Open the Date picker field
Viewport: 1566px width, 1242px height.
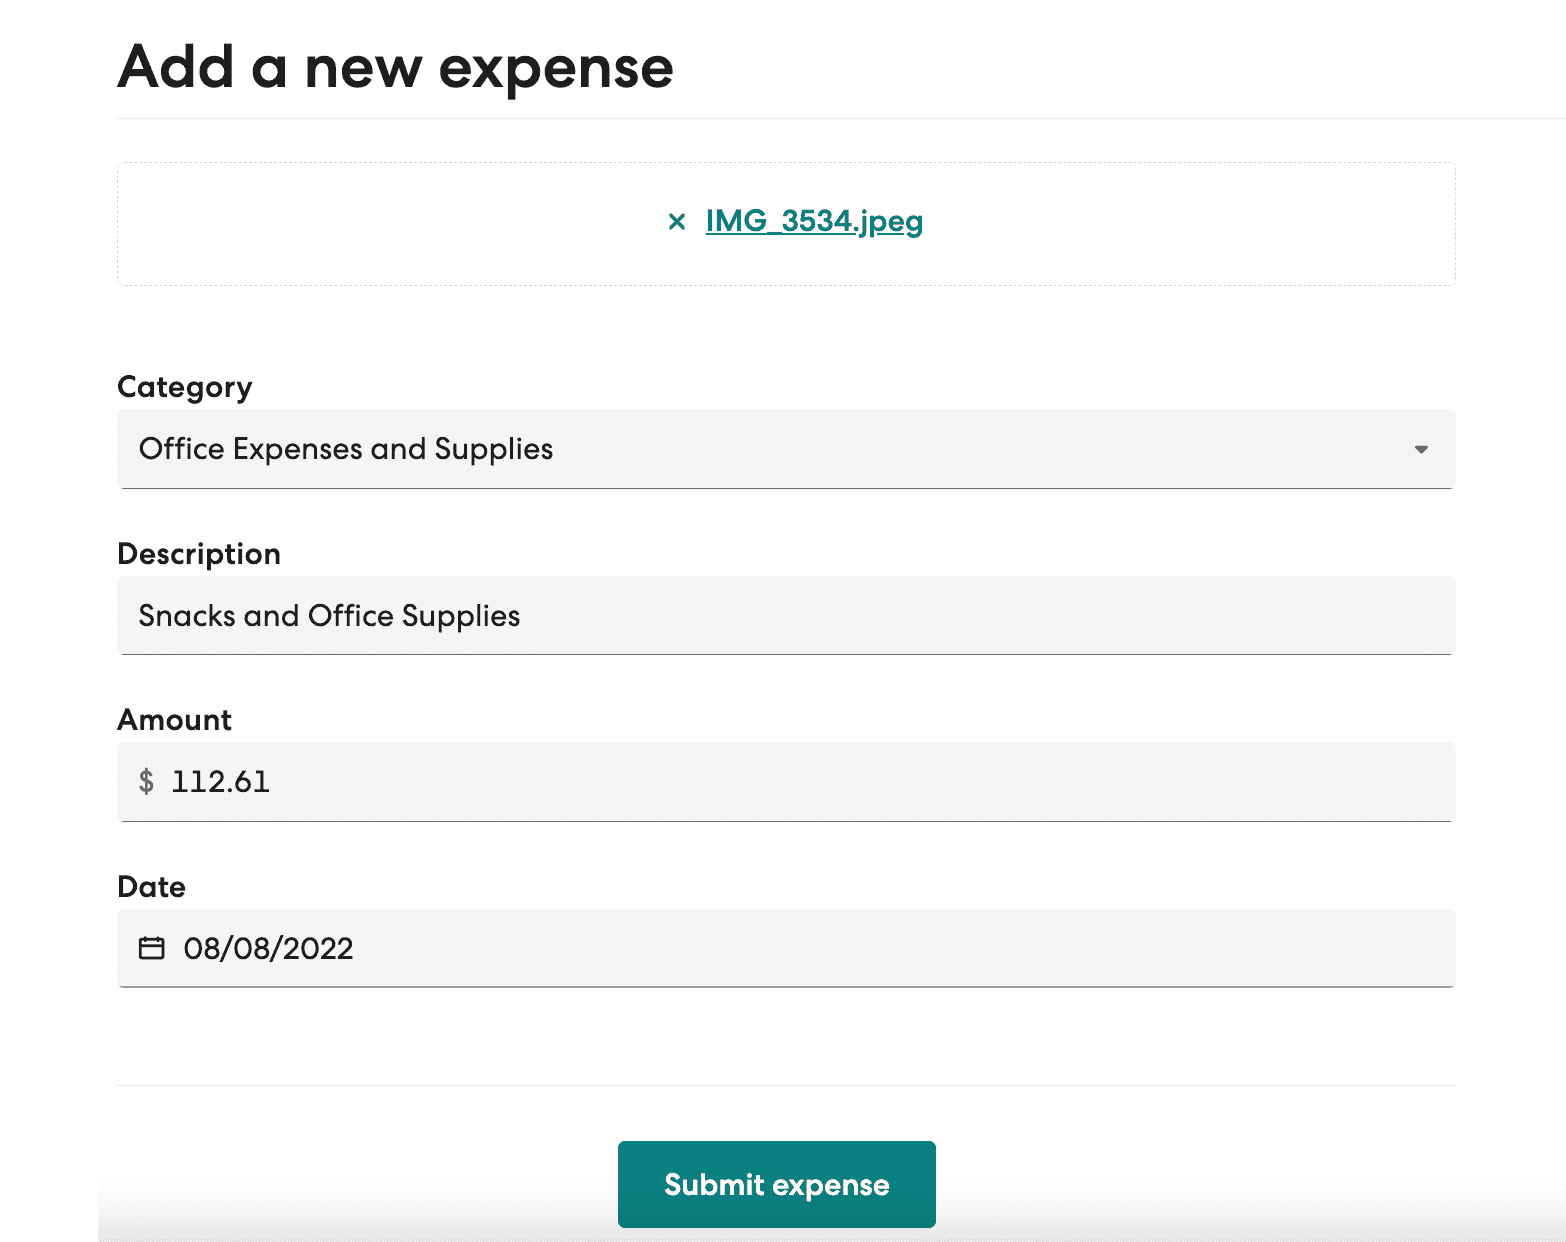786,948
